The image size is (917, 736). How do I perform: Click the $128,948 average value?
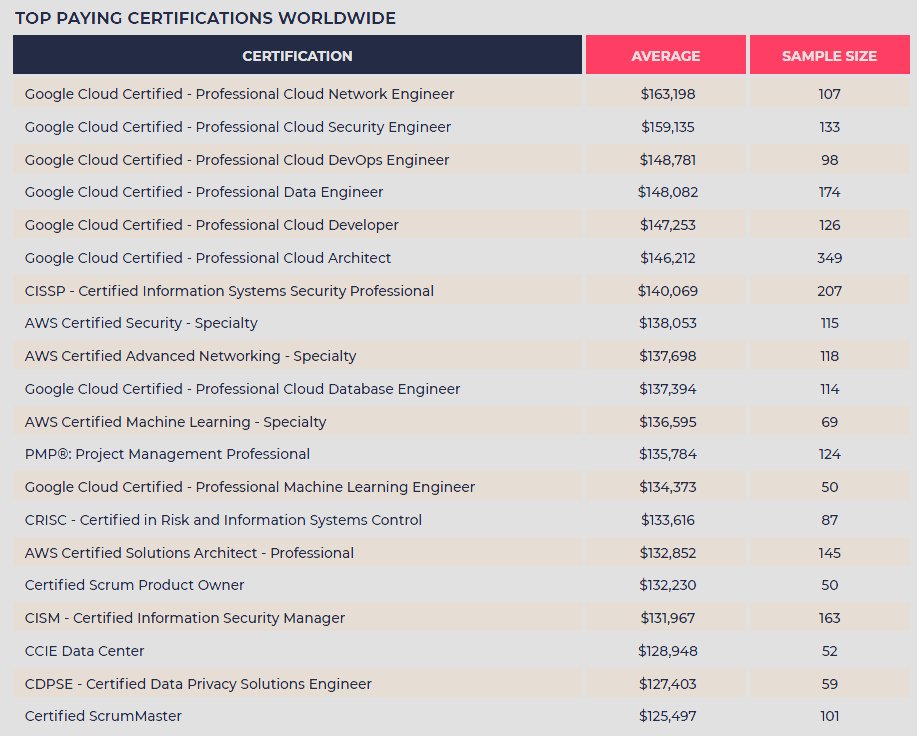[667, 651]
